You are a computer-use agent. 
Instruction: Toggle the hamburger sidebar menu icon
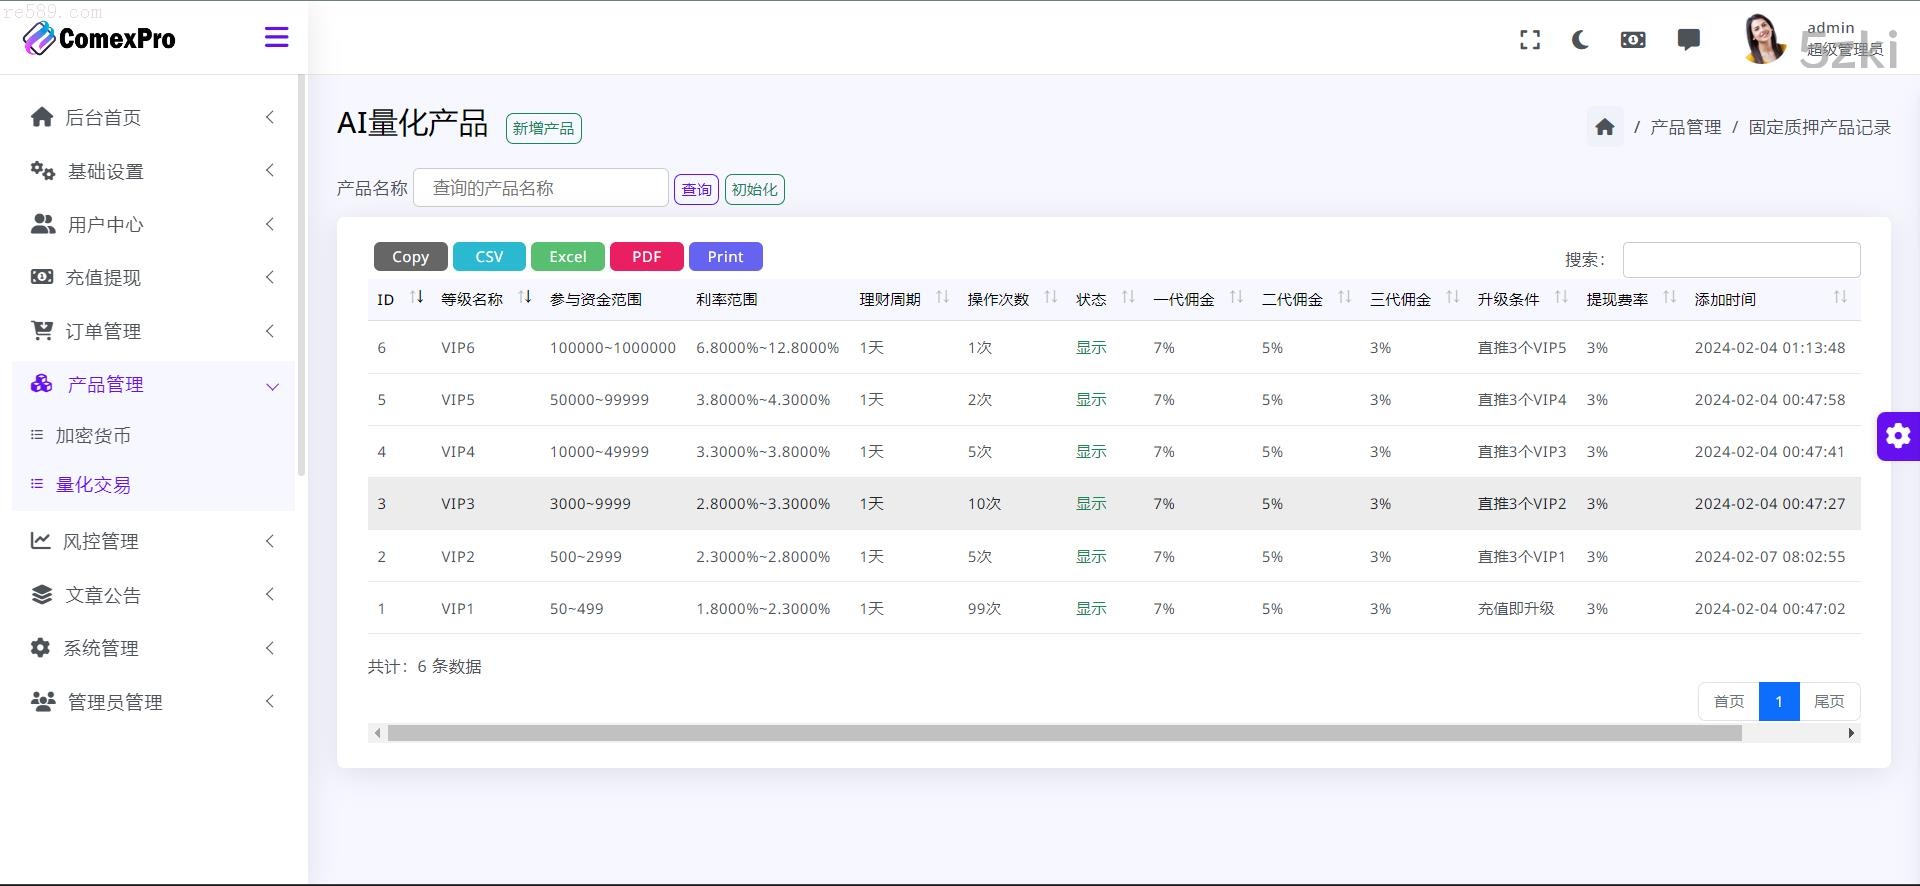tap(276, 38)
